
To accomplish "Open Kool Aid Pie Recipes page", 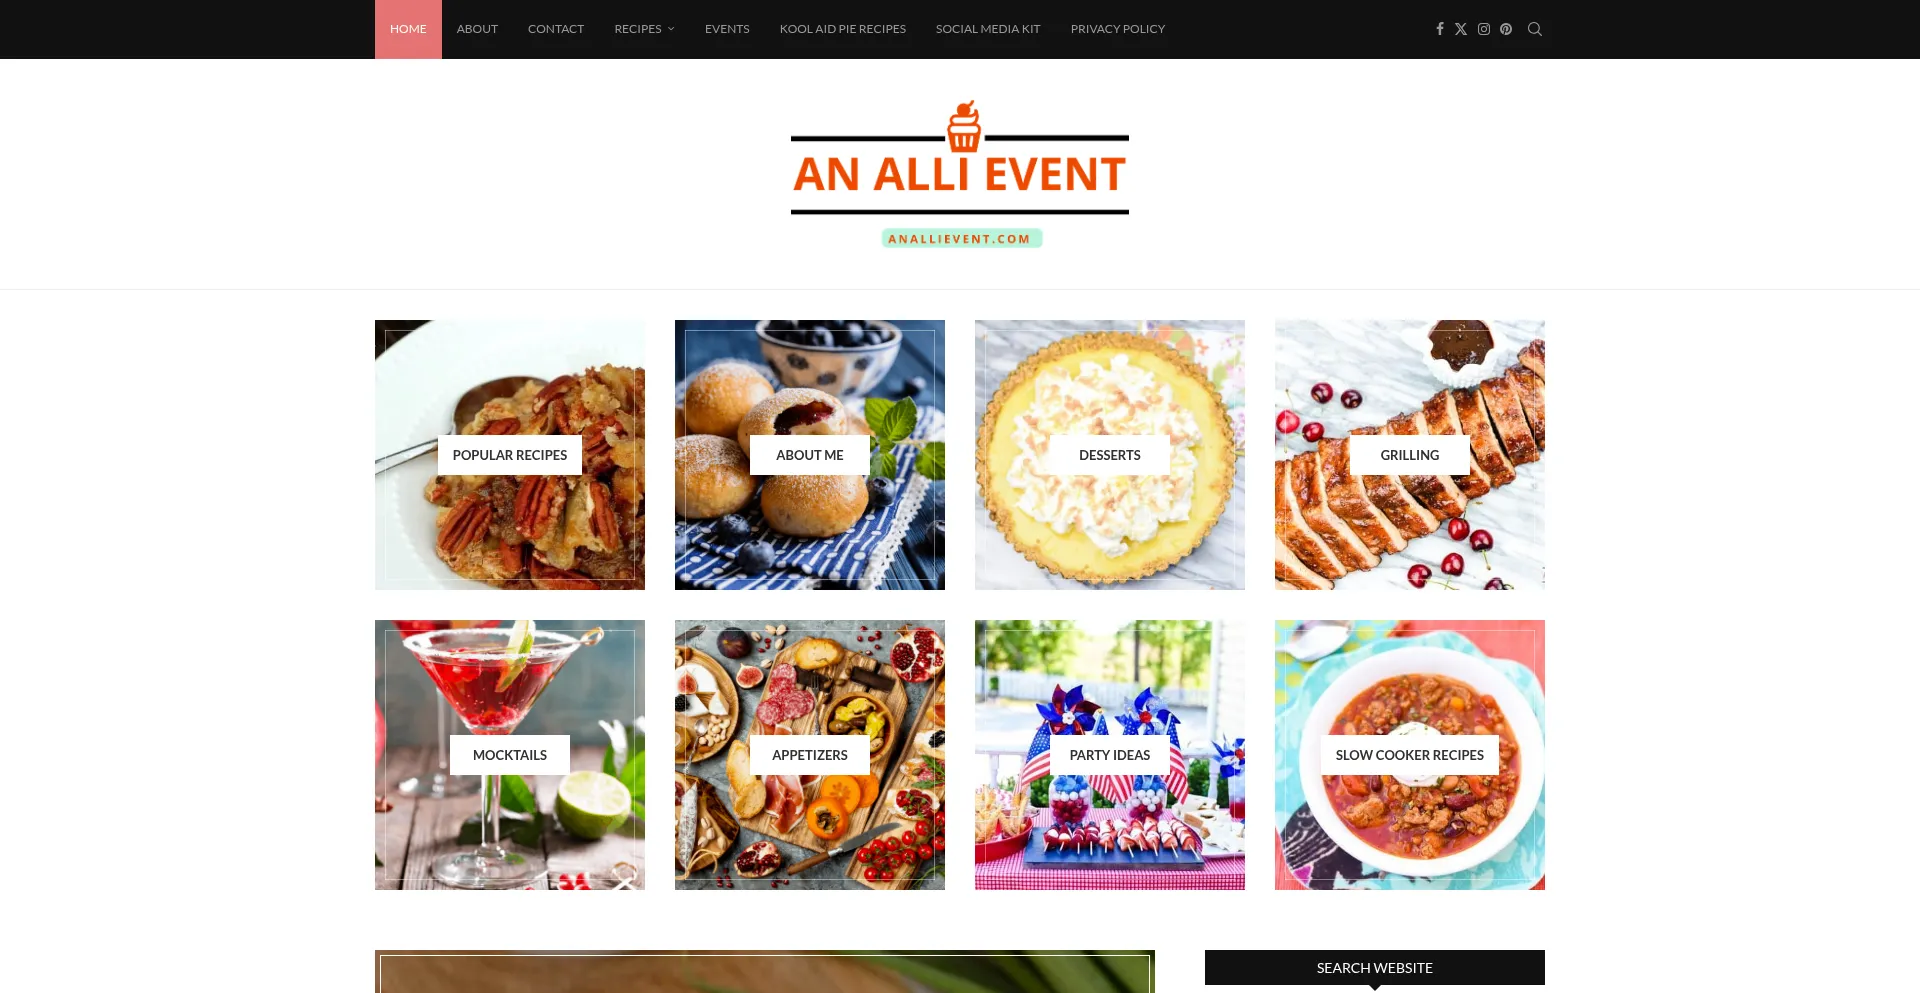I will [843, 29].
